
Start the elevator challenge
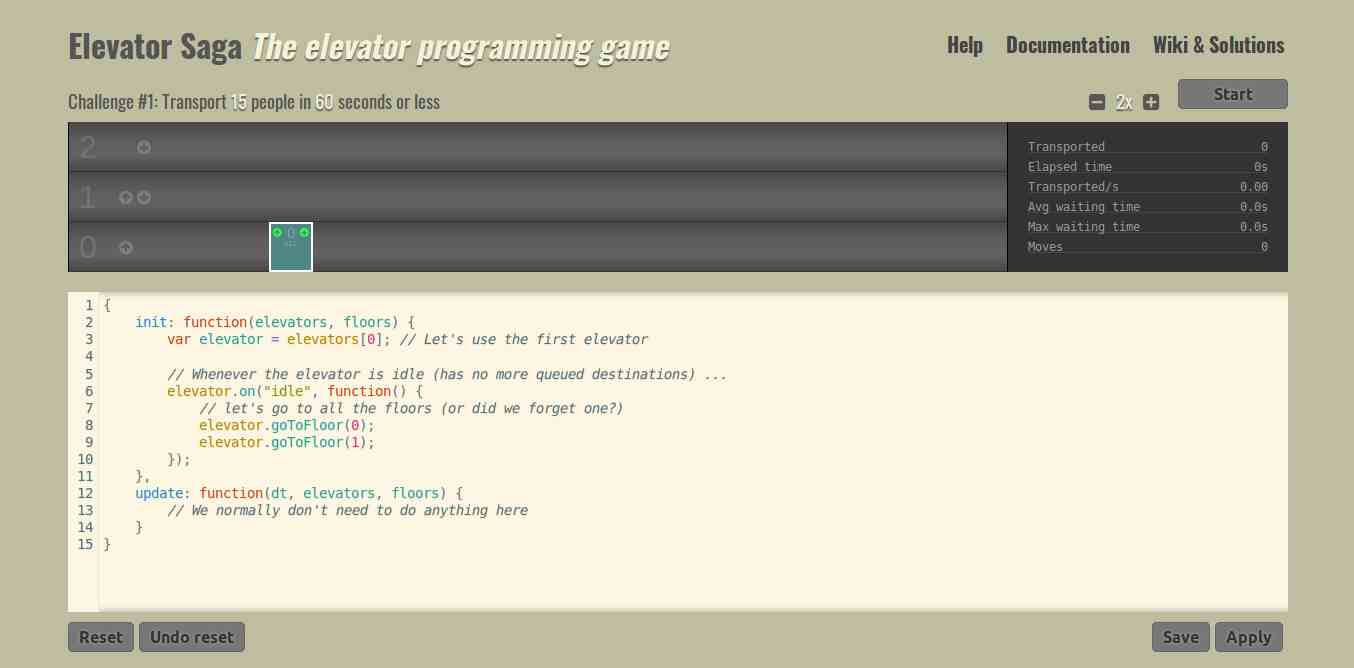[x=1233, y=94]
